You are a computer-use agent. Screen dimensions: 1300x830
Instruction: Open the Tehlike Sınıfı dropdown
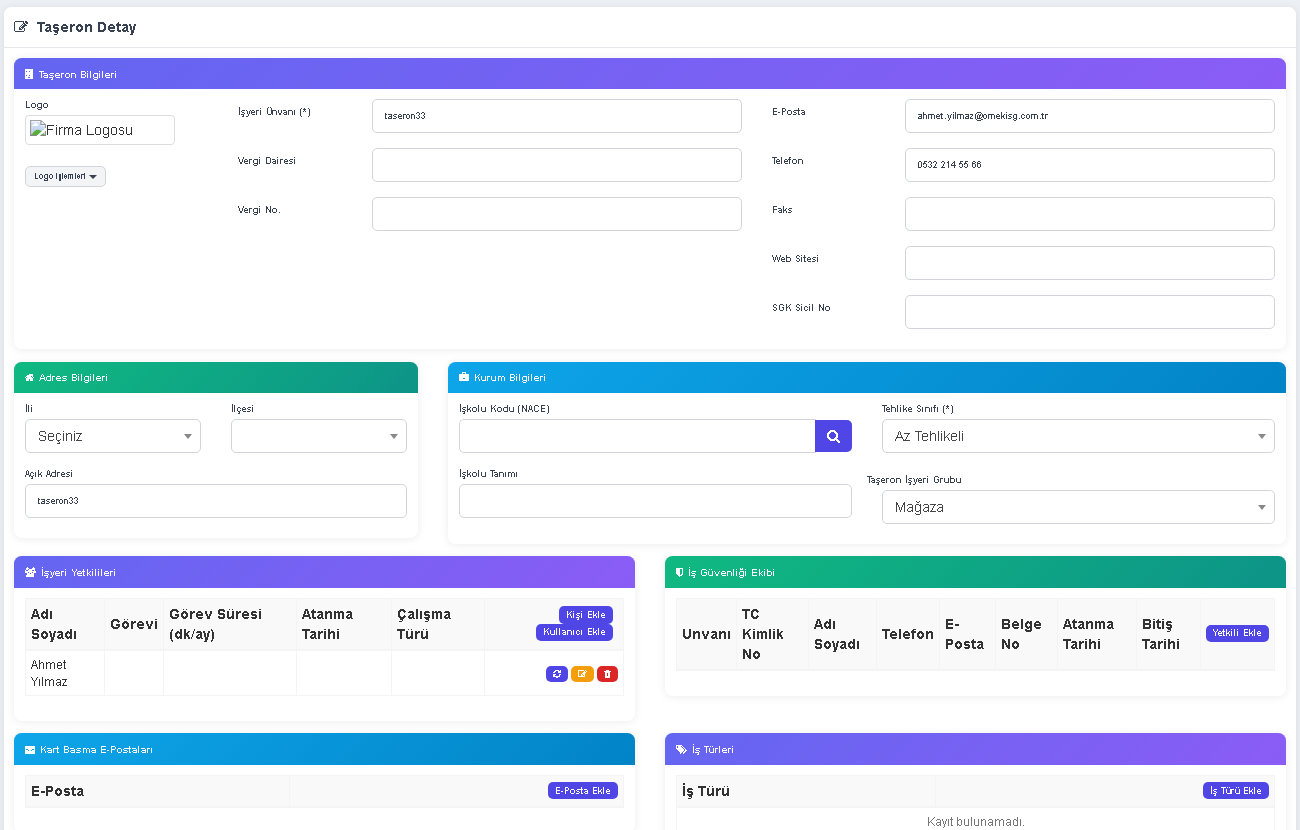pyautogui.click(x=1078, y=436)
